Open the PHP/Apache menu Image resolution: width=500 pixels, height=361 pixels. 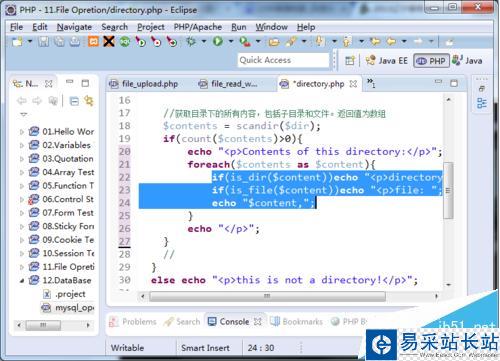pos(198,27)
